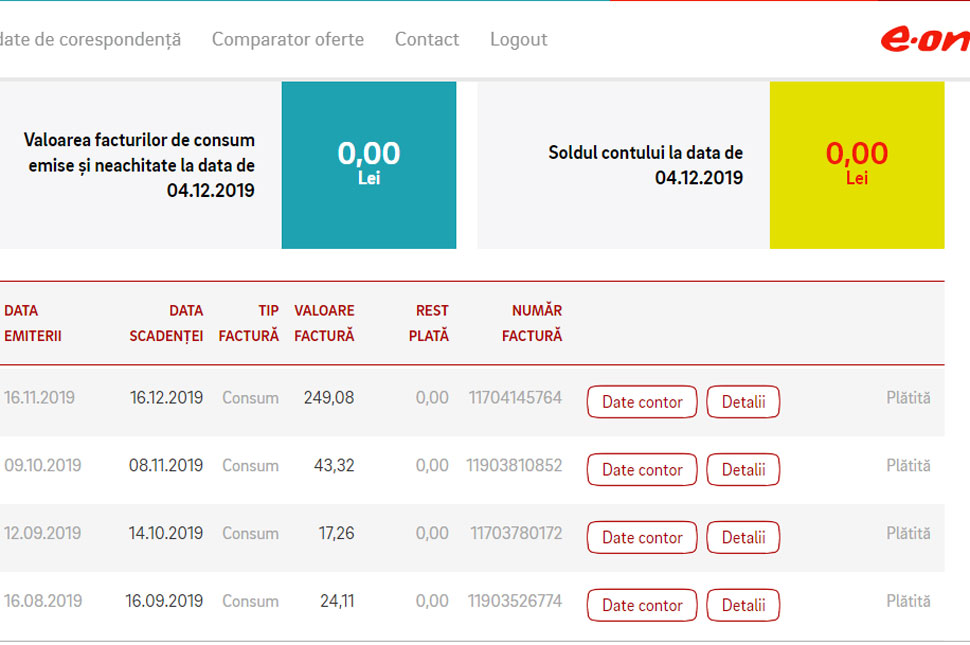
Task: Open the 'date de corespondență' menu item
Action: 90,40
